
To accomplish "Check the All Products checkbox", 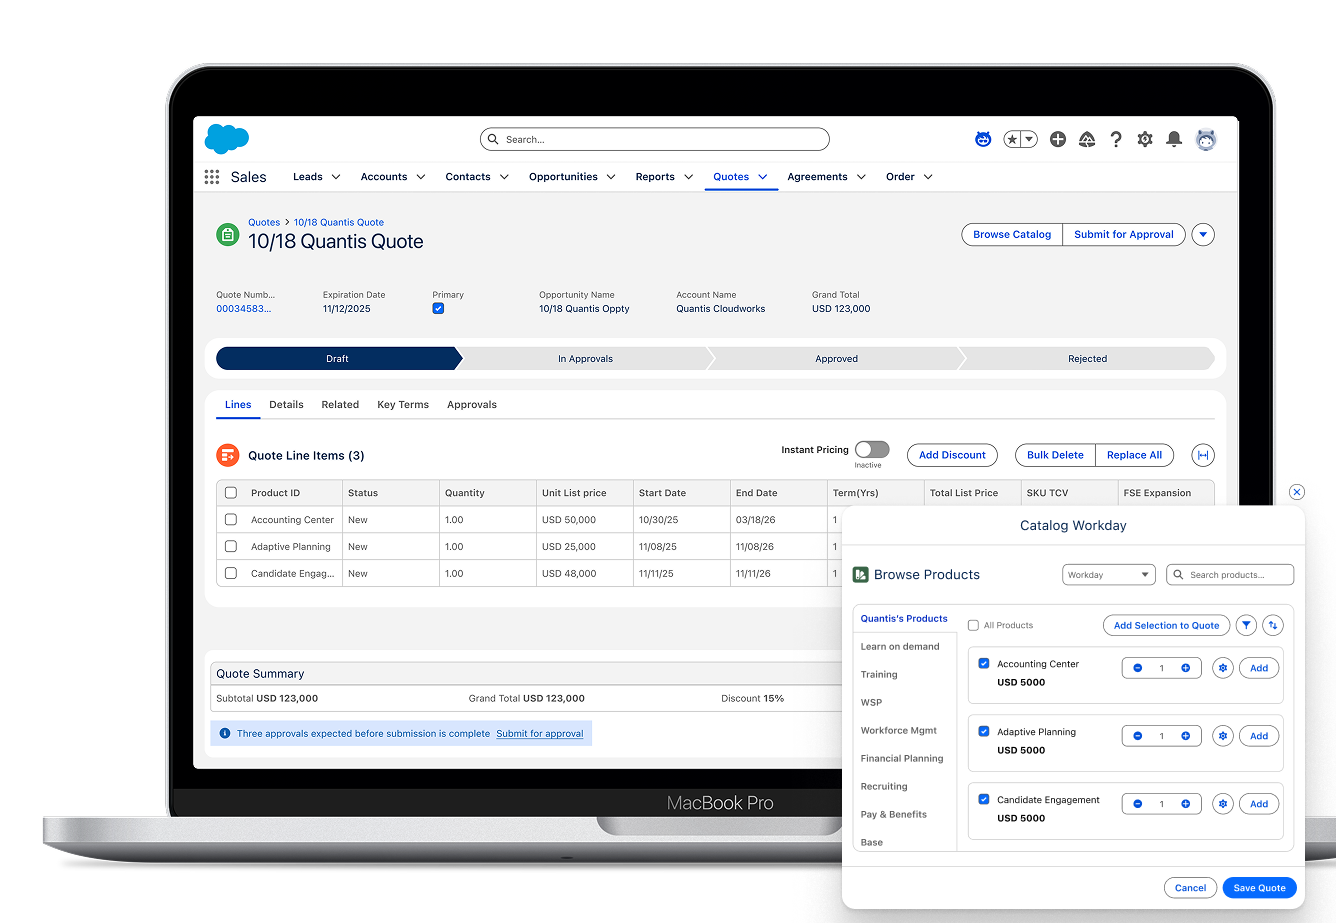I will click(973, 626).
